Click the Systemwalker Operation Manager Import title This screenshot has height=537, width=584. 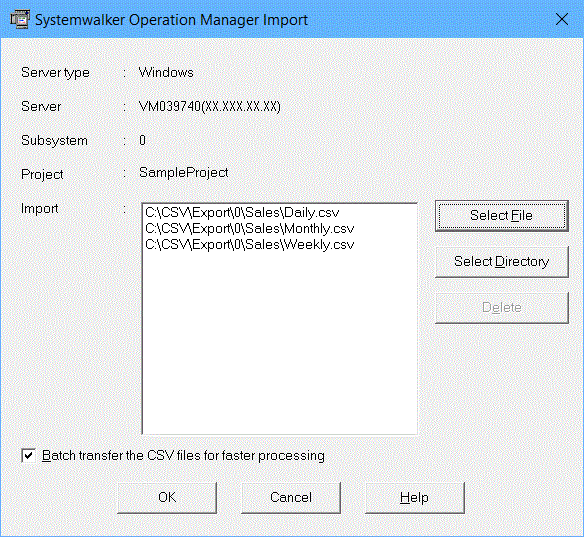[x=171, y=20]
